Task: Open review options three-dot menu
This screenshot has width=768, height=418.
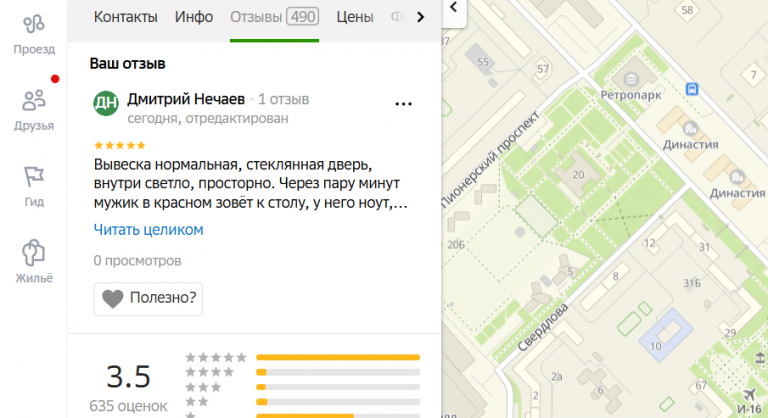Action: pyautogui.click(x=404, y=104)
